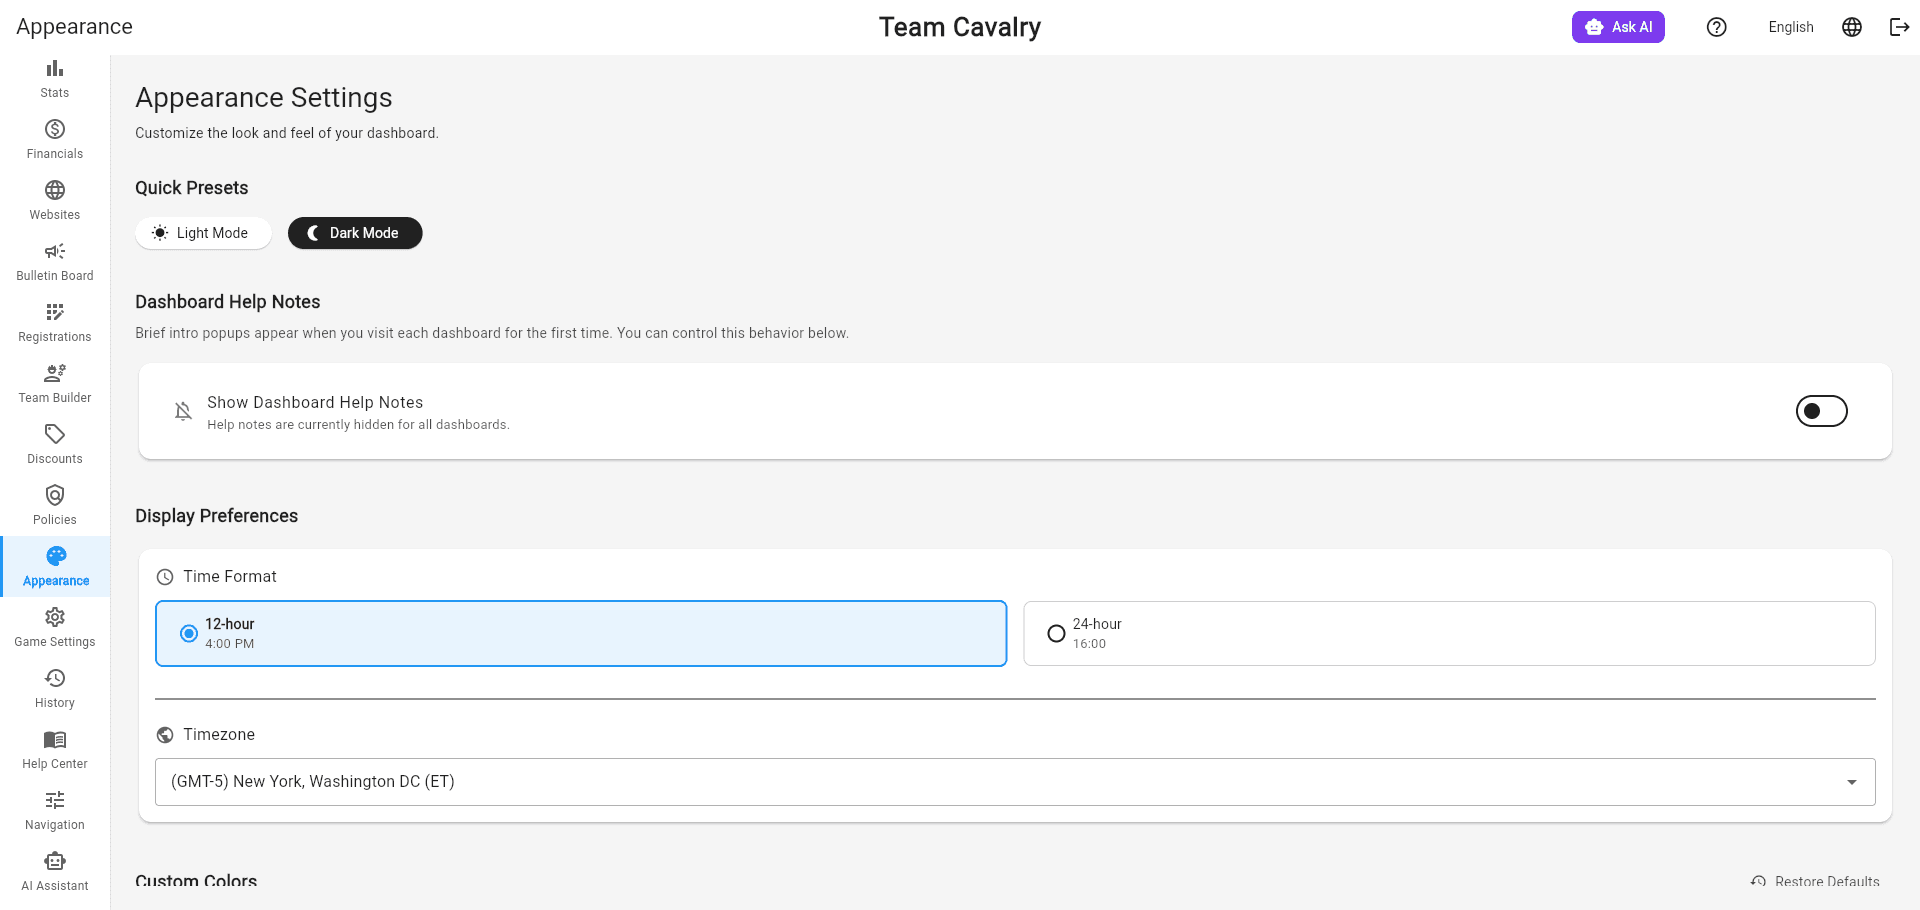Click the Bulletin Board sidebar label

(x=55, y=276)
